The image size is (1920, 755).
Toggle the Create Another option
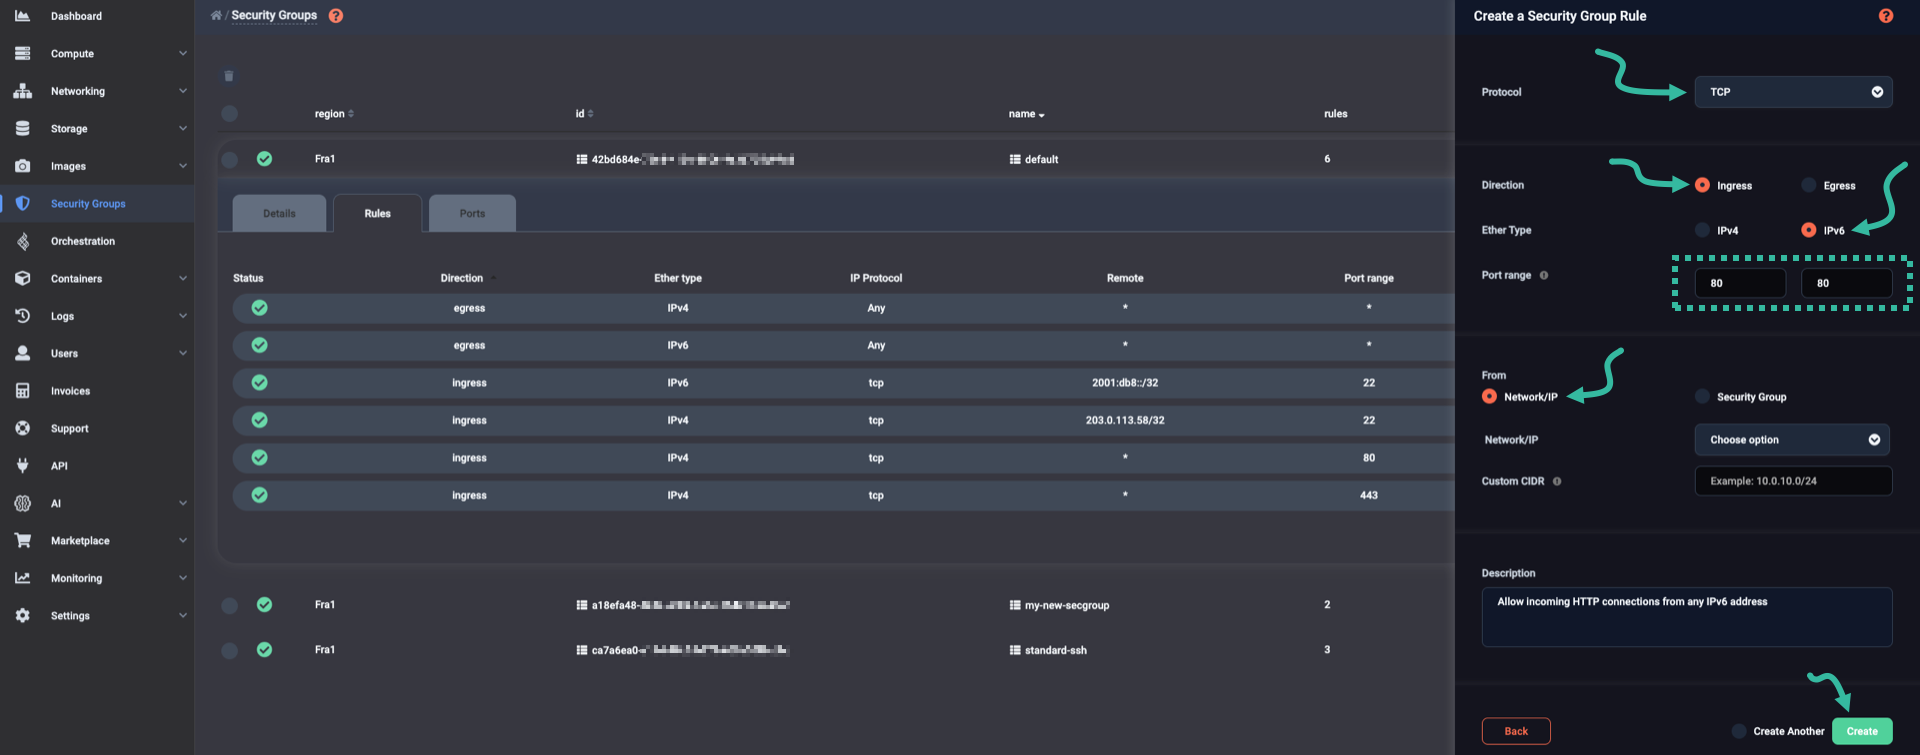click(1739, 731)
